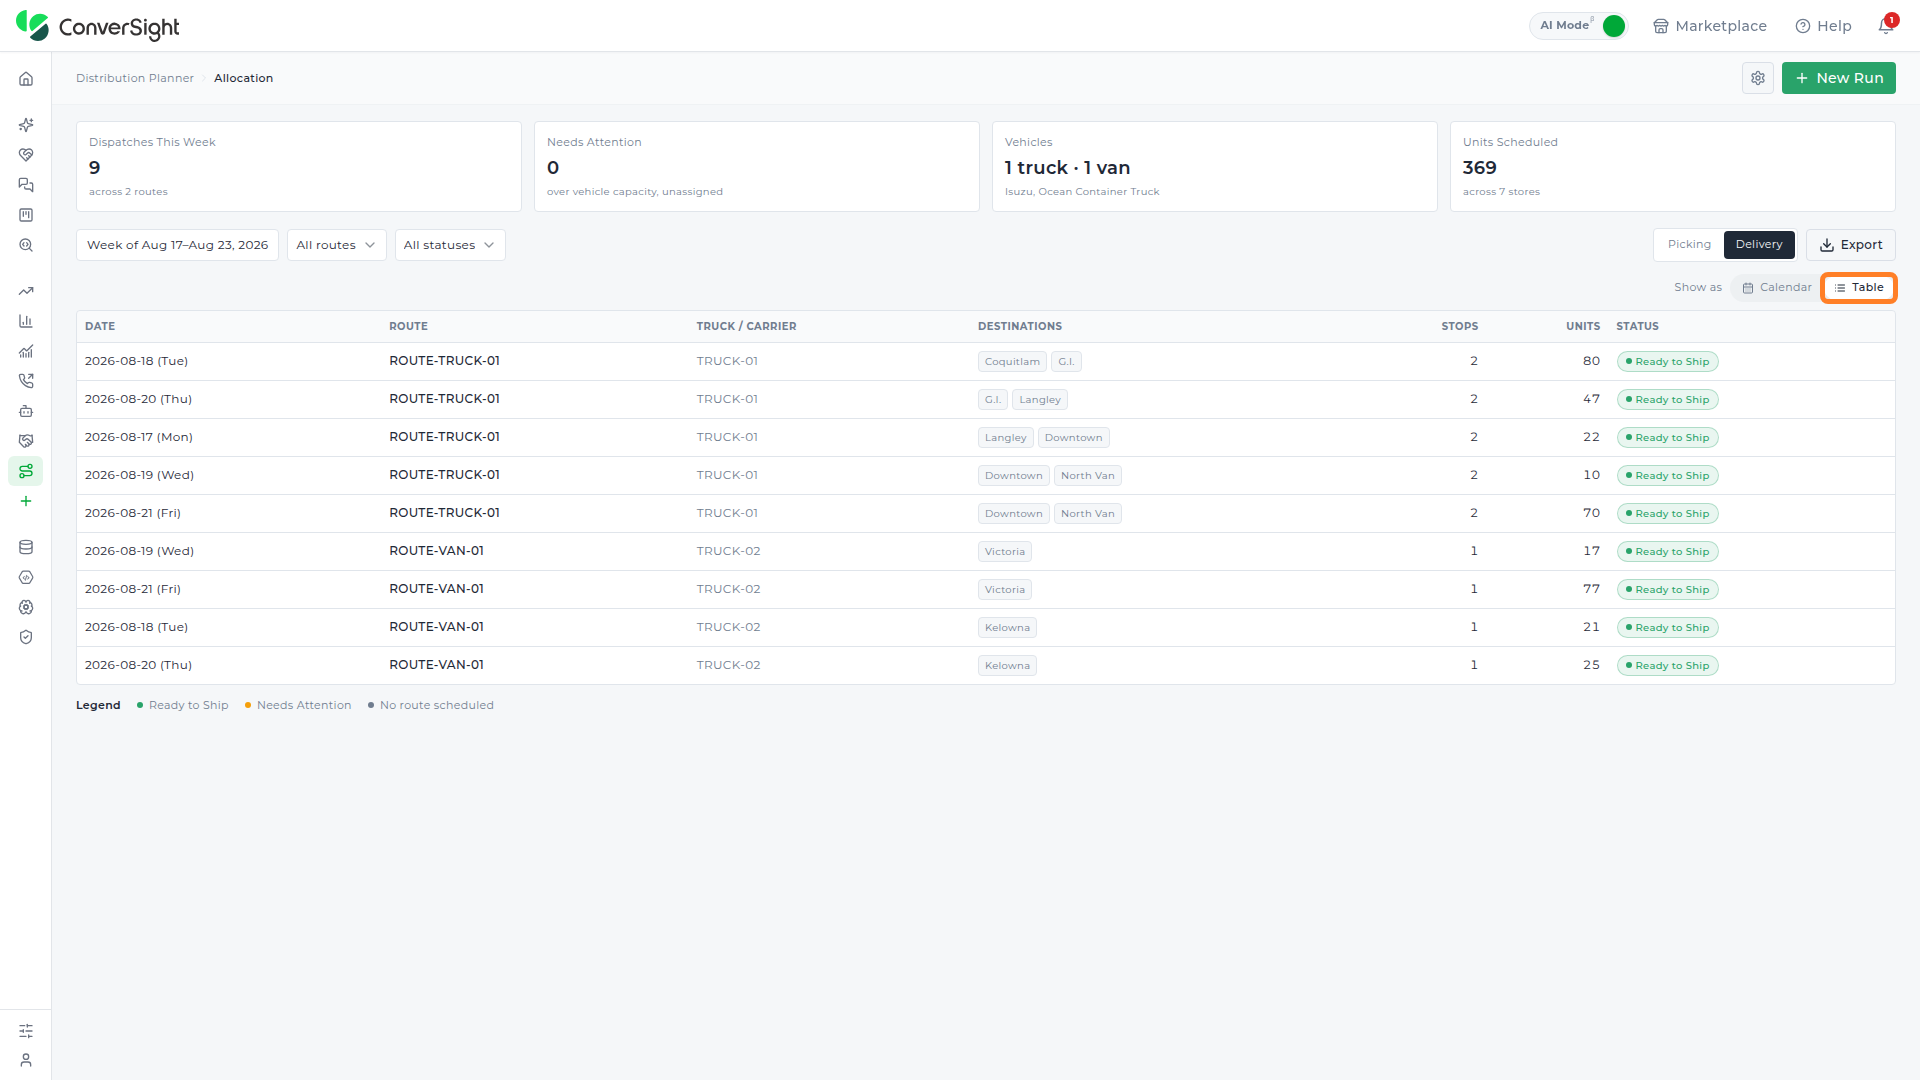The height and width of the screenshot is (1080, 1920).
Task: Open the heart favorites sidebar icon
Action: 26,155
